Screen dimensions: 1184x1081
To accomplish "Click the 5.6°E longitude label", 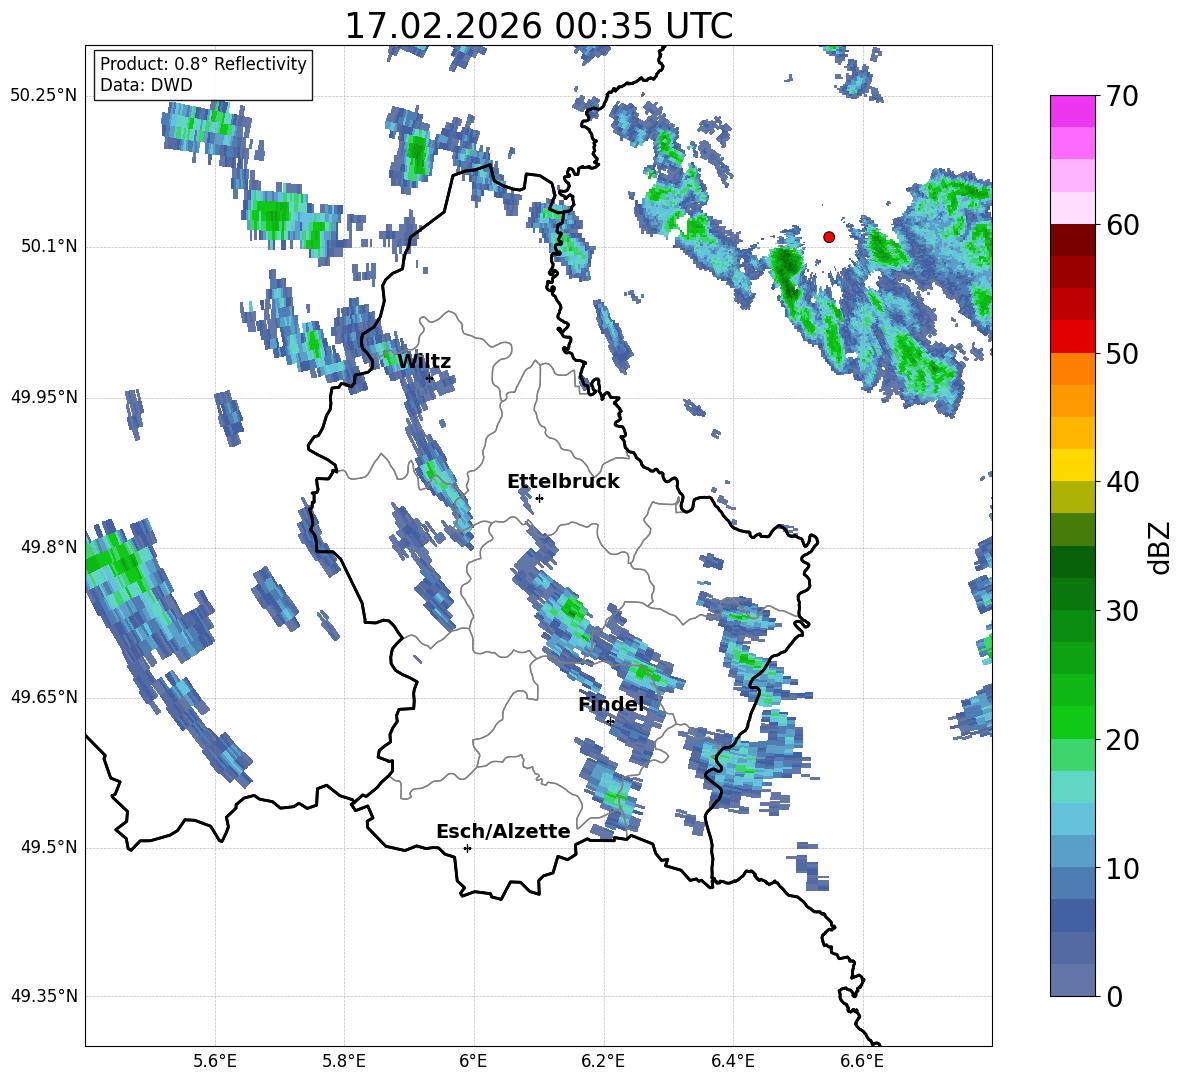I will pyautogui.click(x=215, y=1061).
